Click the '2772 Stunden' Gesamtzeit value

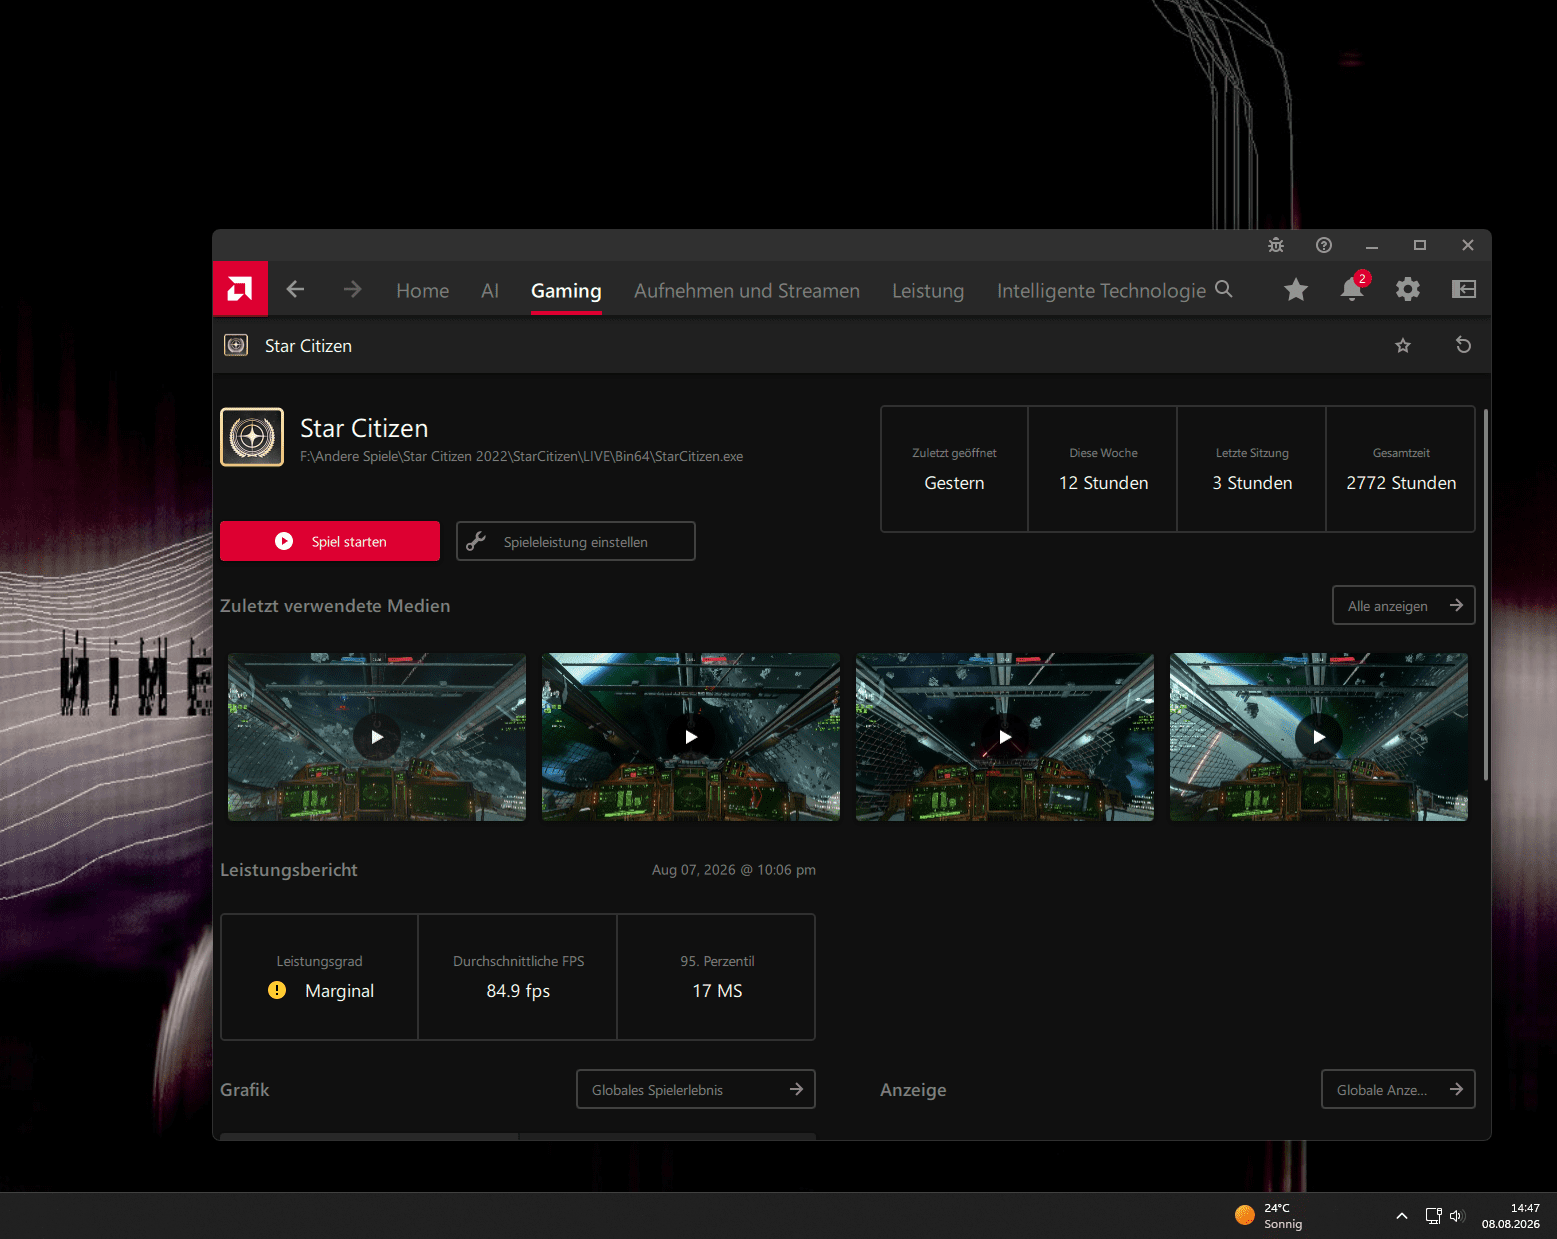(1401, 483)
